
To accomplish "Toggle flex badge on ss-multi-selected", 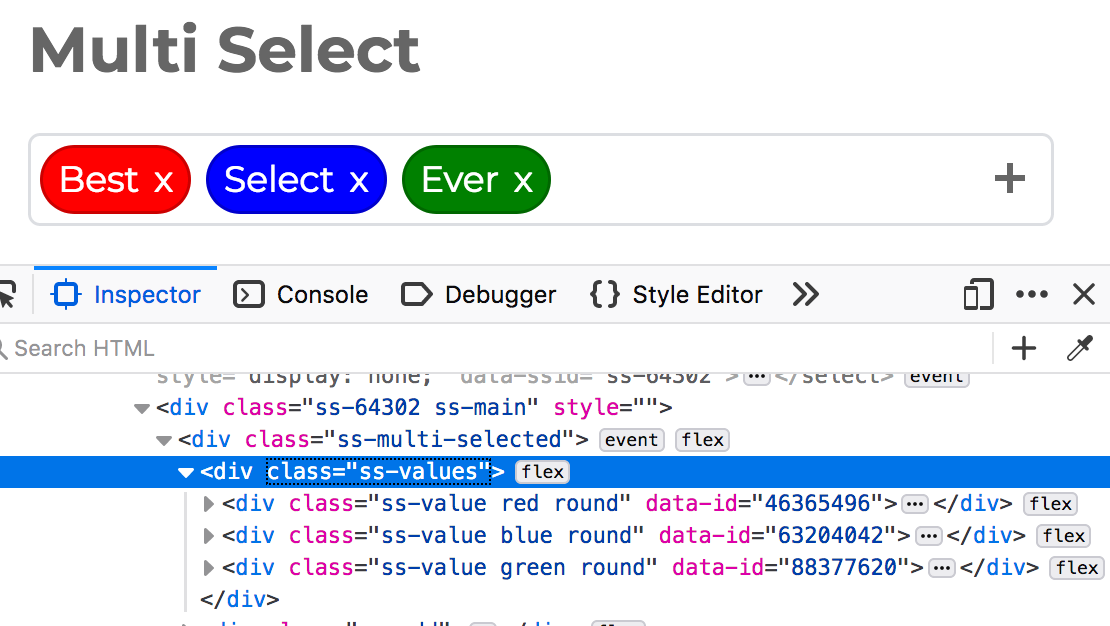I will click(702, 440).
